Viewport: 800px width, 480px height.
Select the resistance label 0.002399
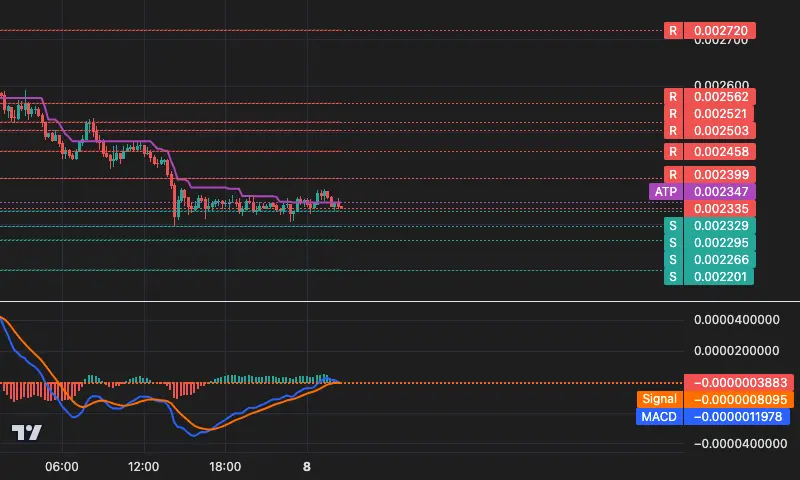click(710, 175)
